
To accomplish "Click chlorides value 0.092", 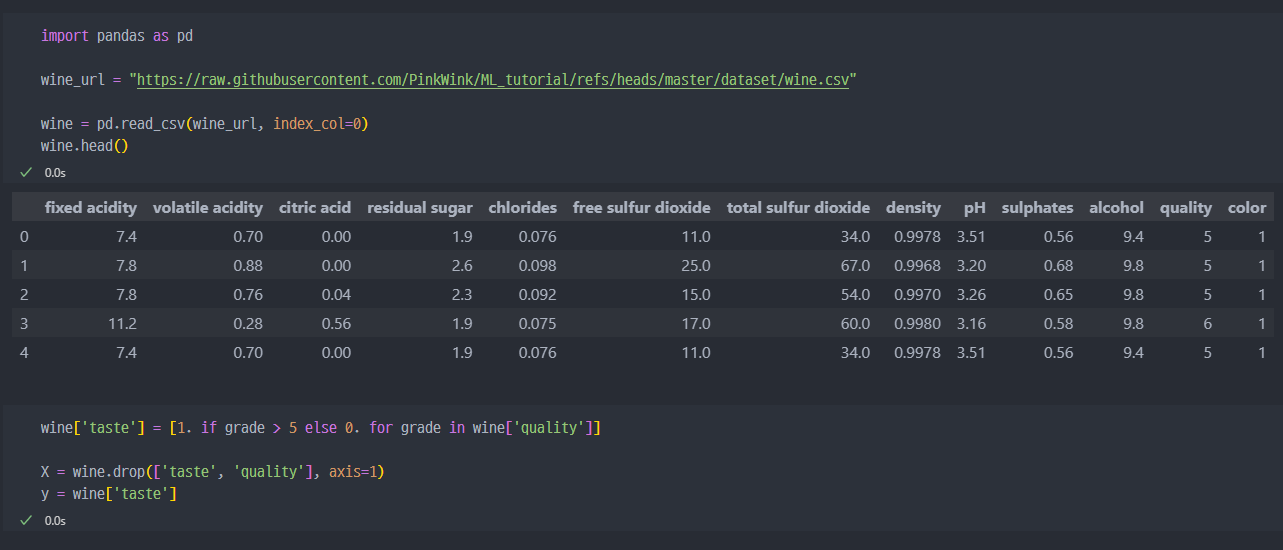I will [x=538, y=295].
